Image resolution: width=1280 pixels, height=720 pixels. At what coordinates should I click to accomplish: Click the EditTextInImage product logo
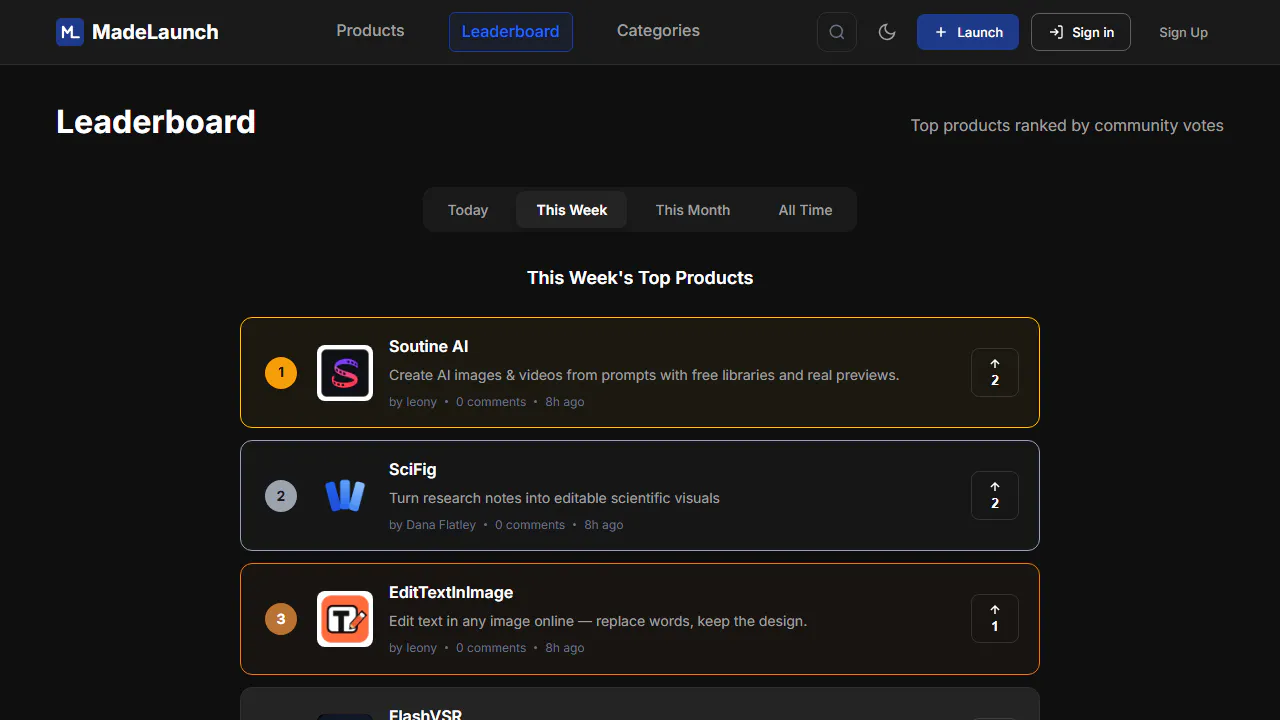click(345, 619)
